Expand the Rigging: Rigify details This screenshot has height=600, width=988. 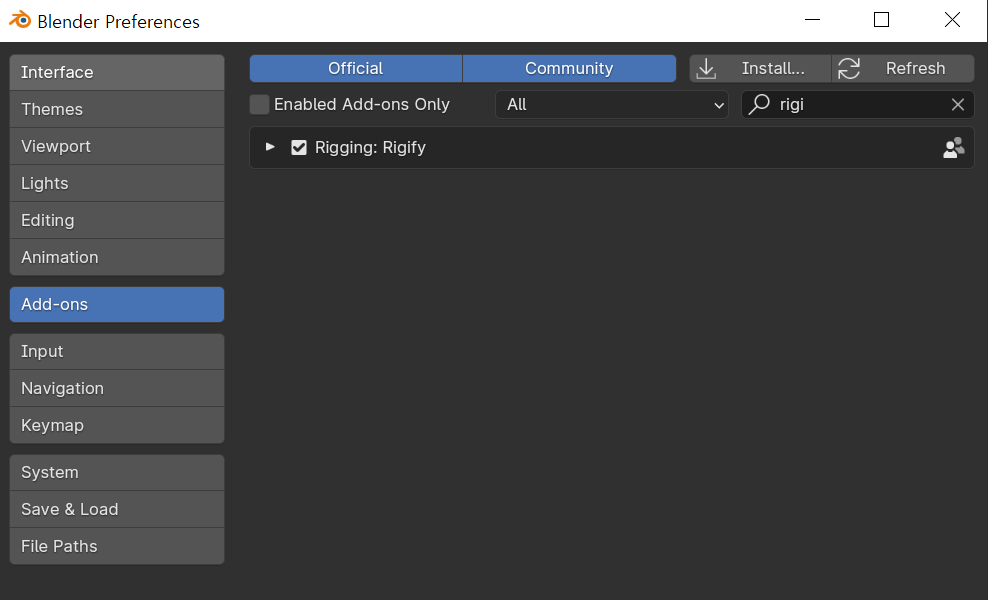(x=270, y=147)
